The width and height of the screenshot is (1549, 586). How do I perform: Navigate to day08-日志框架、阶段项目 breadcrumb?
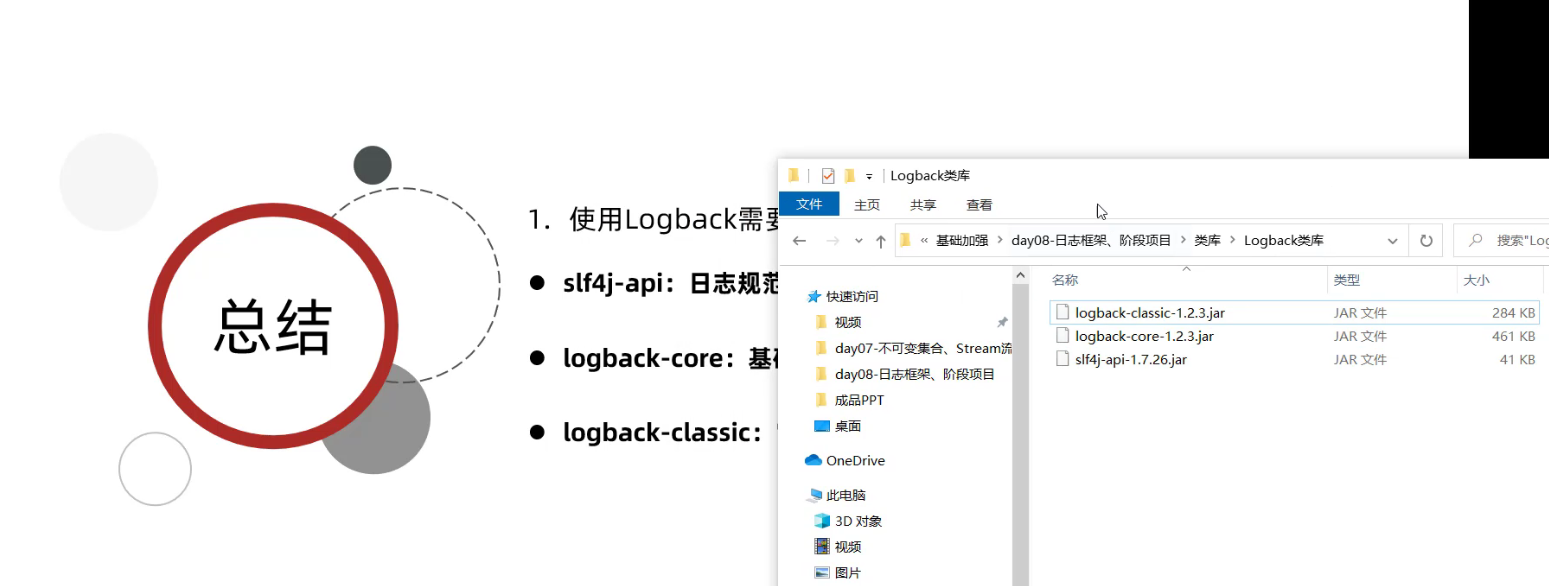point(1091,241)
